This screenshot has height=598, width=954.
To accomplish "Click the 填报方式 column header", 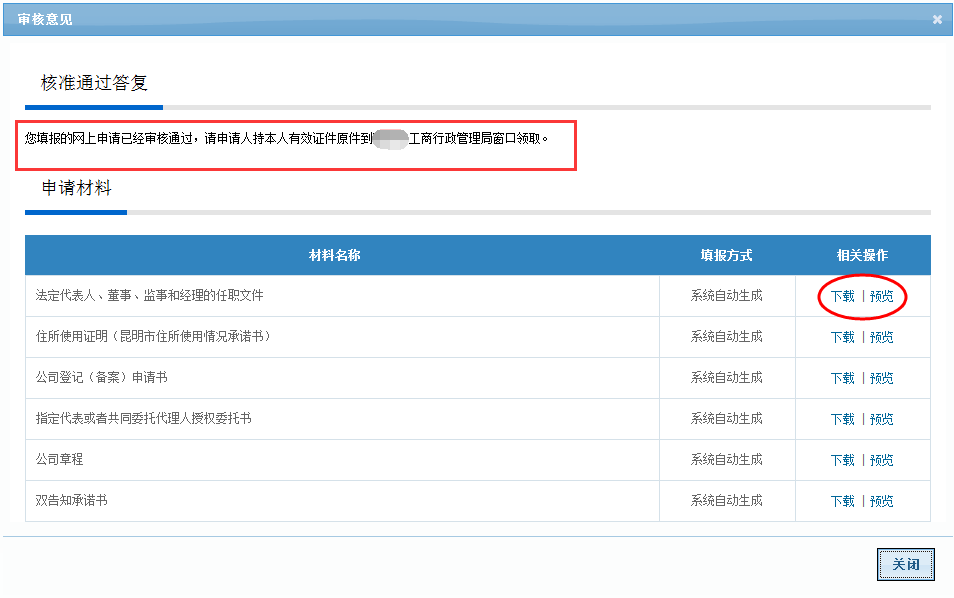I will coord(726,256).
